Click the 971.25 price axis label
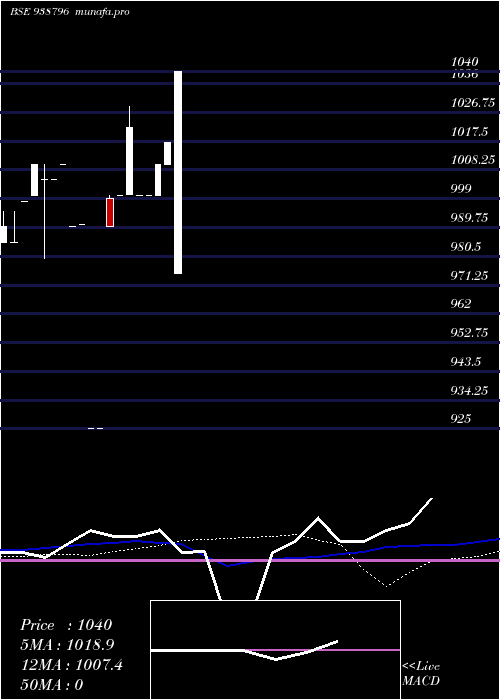This screenshot has width=500, height=700. (469, 276)
